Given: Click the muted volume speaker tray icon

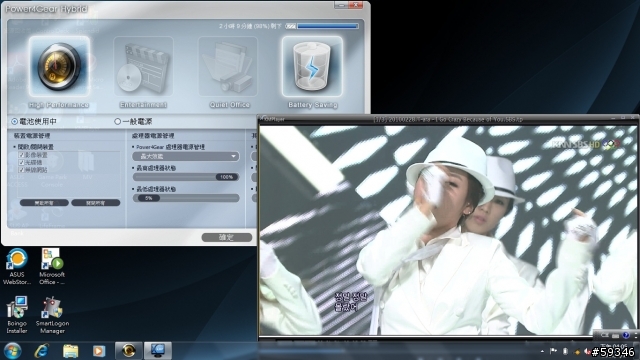Looking at the screenshot, I should click(x=587, y=351).
